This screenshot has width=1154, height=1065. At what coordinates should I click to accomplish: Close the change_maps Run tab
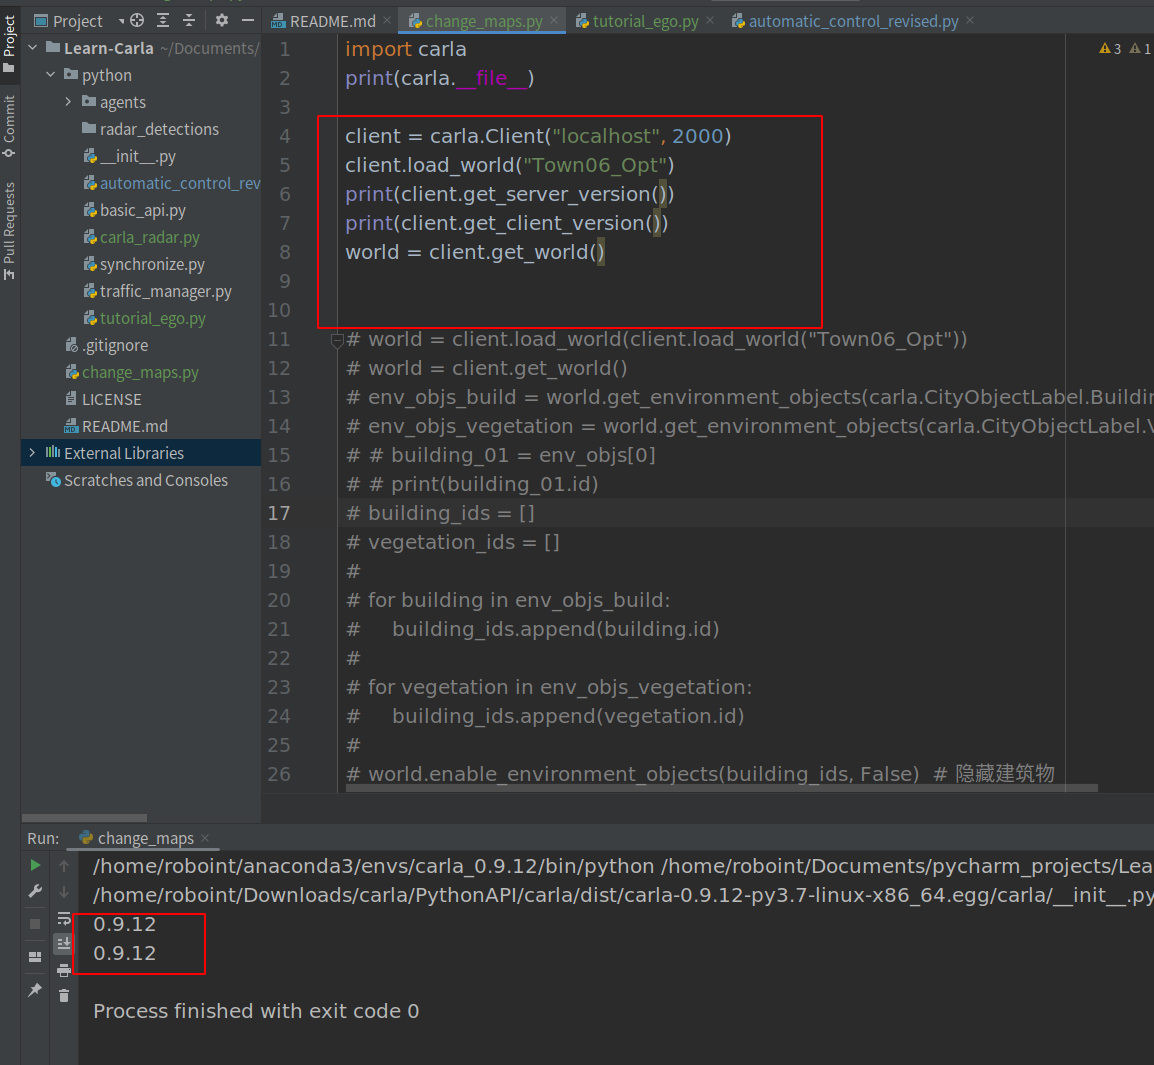[205, 838]
